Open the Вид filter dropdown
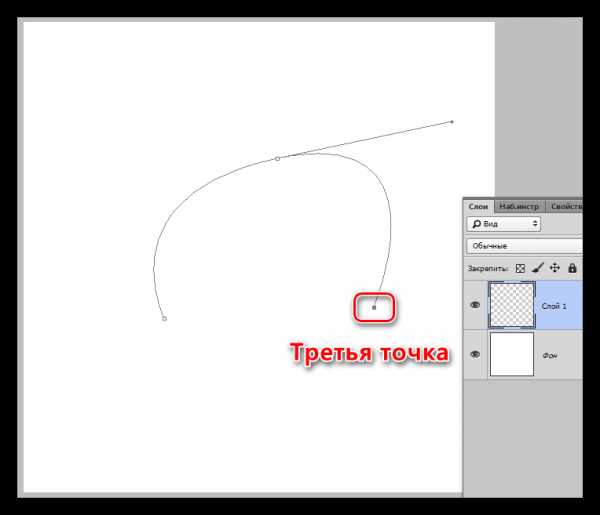This screenshot has width=600, height=515. coord(504,224)
